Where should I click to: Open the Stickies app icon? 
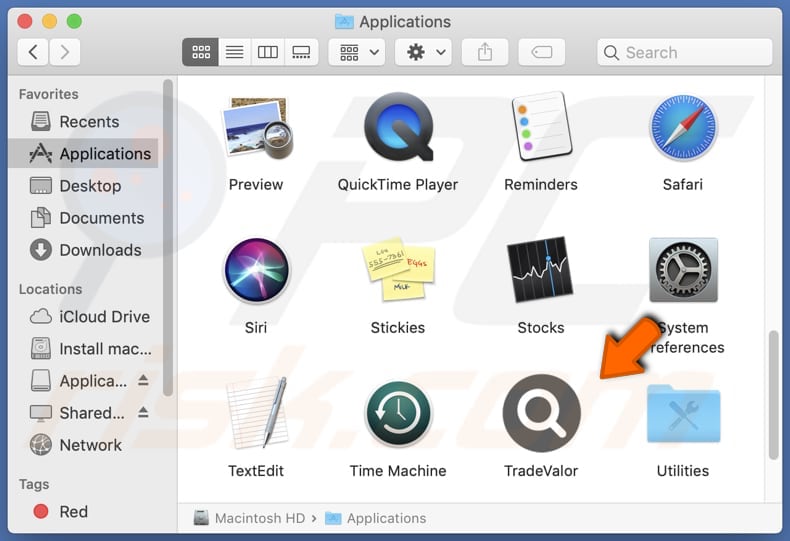pyautogui.click(x=398, y=269)
